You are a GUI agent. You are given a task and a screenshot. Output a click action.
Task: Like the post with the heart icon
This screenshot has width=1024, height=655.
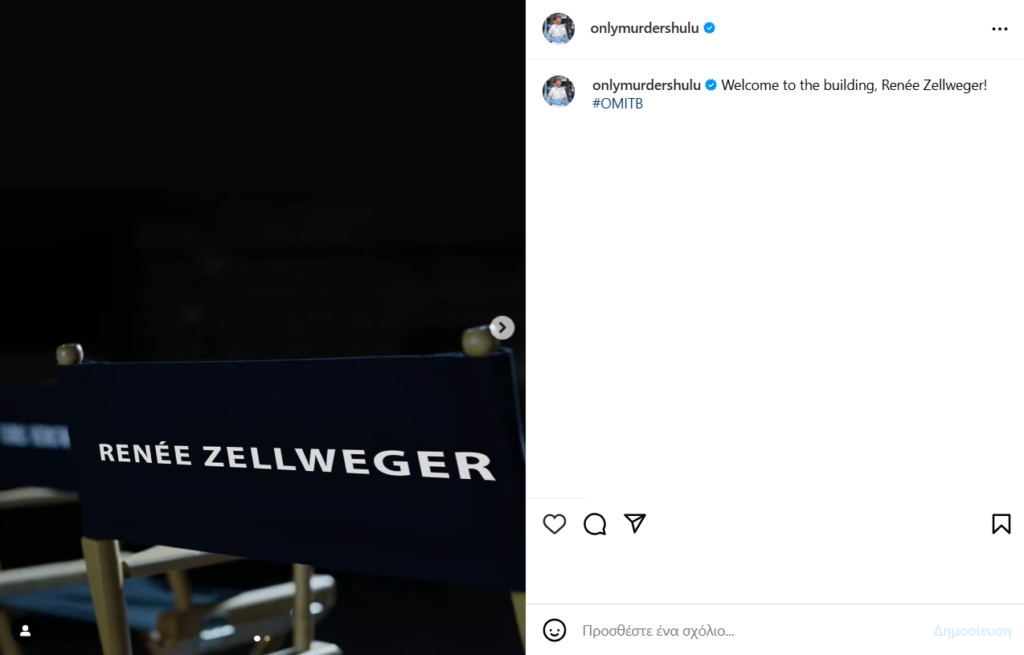point(554,524)
